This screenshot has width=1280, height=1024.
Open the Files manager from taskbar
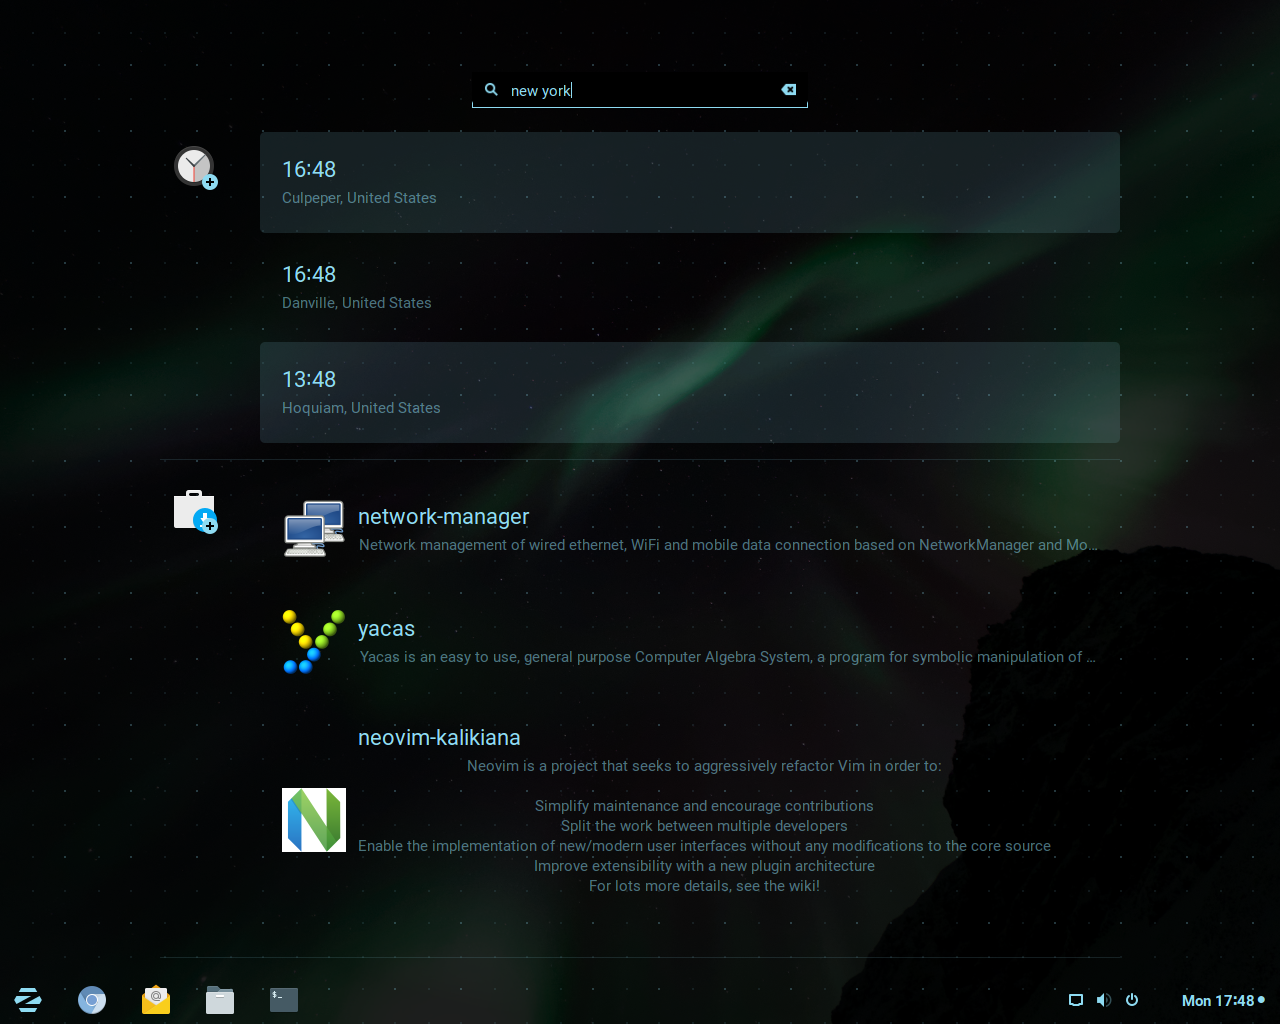(220, 999)
